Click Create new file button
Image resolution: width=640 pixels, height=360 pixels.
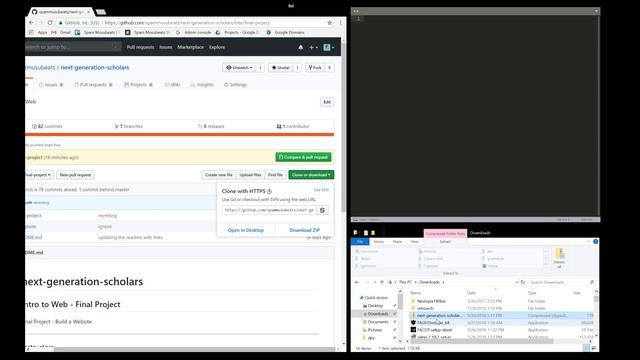(219, 175)
